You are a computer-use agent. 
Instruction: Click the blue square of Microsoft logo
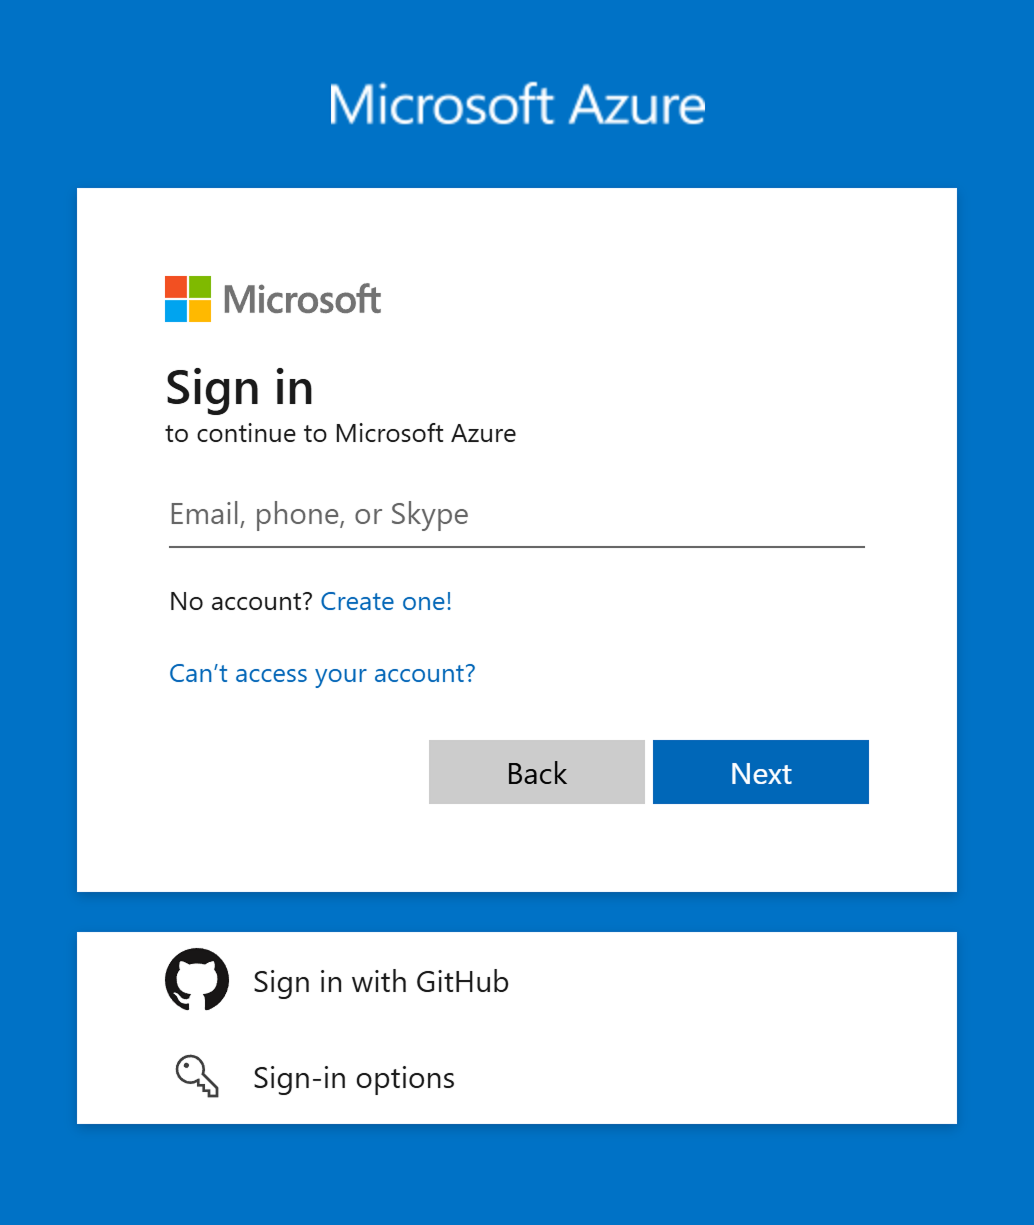(176, 311)
